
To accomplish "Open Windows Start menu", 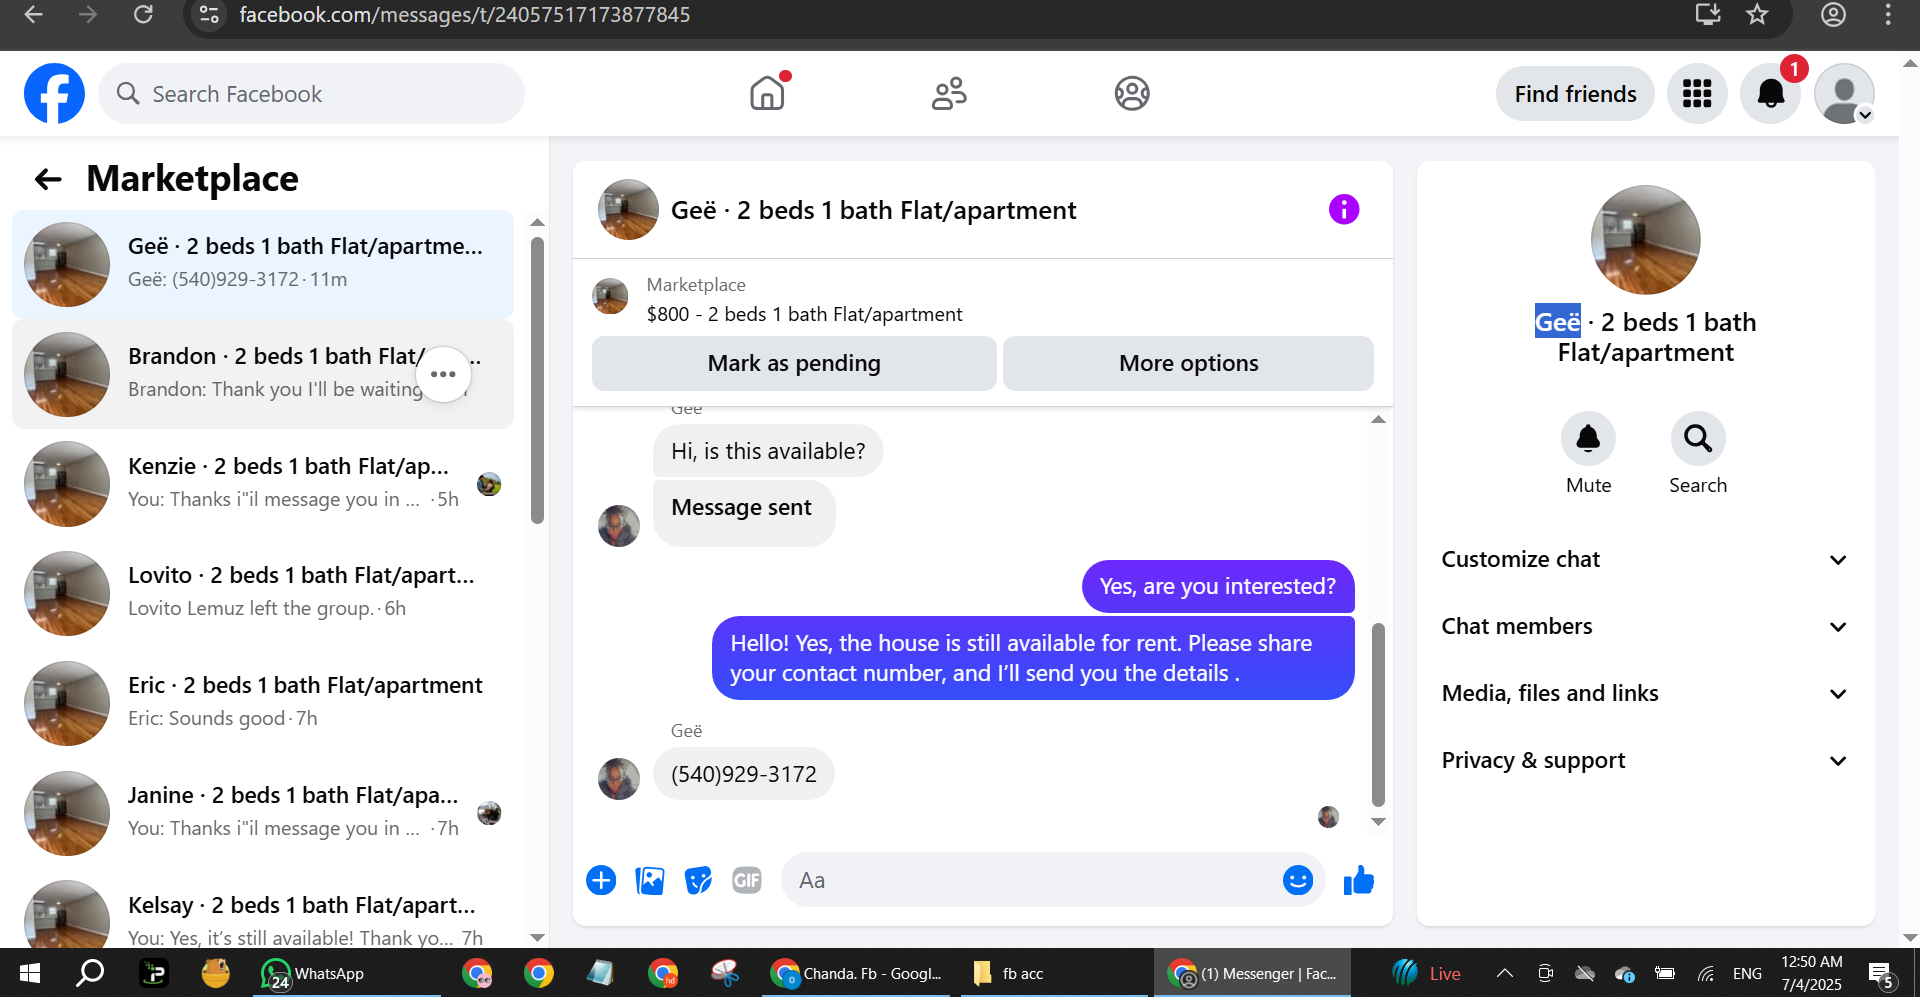I will (x=30, y=973).
